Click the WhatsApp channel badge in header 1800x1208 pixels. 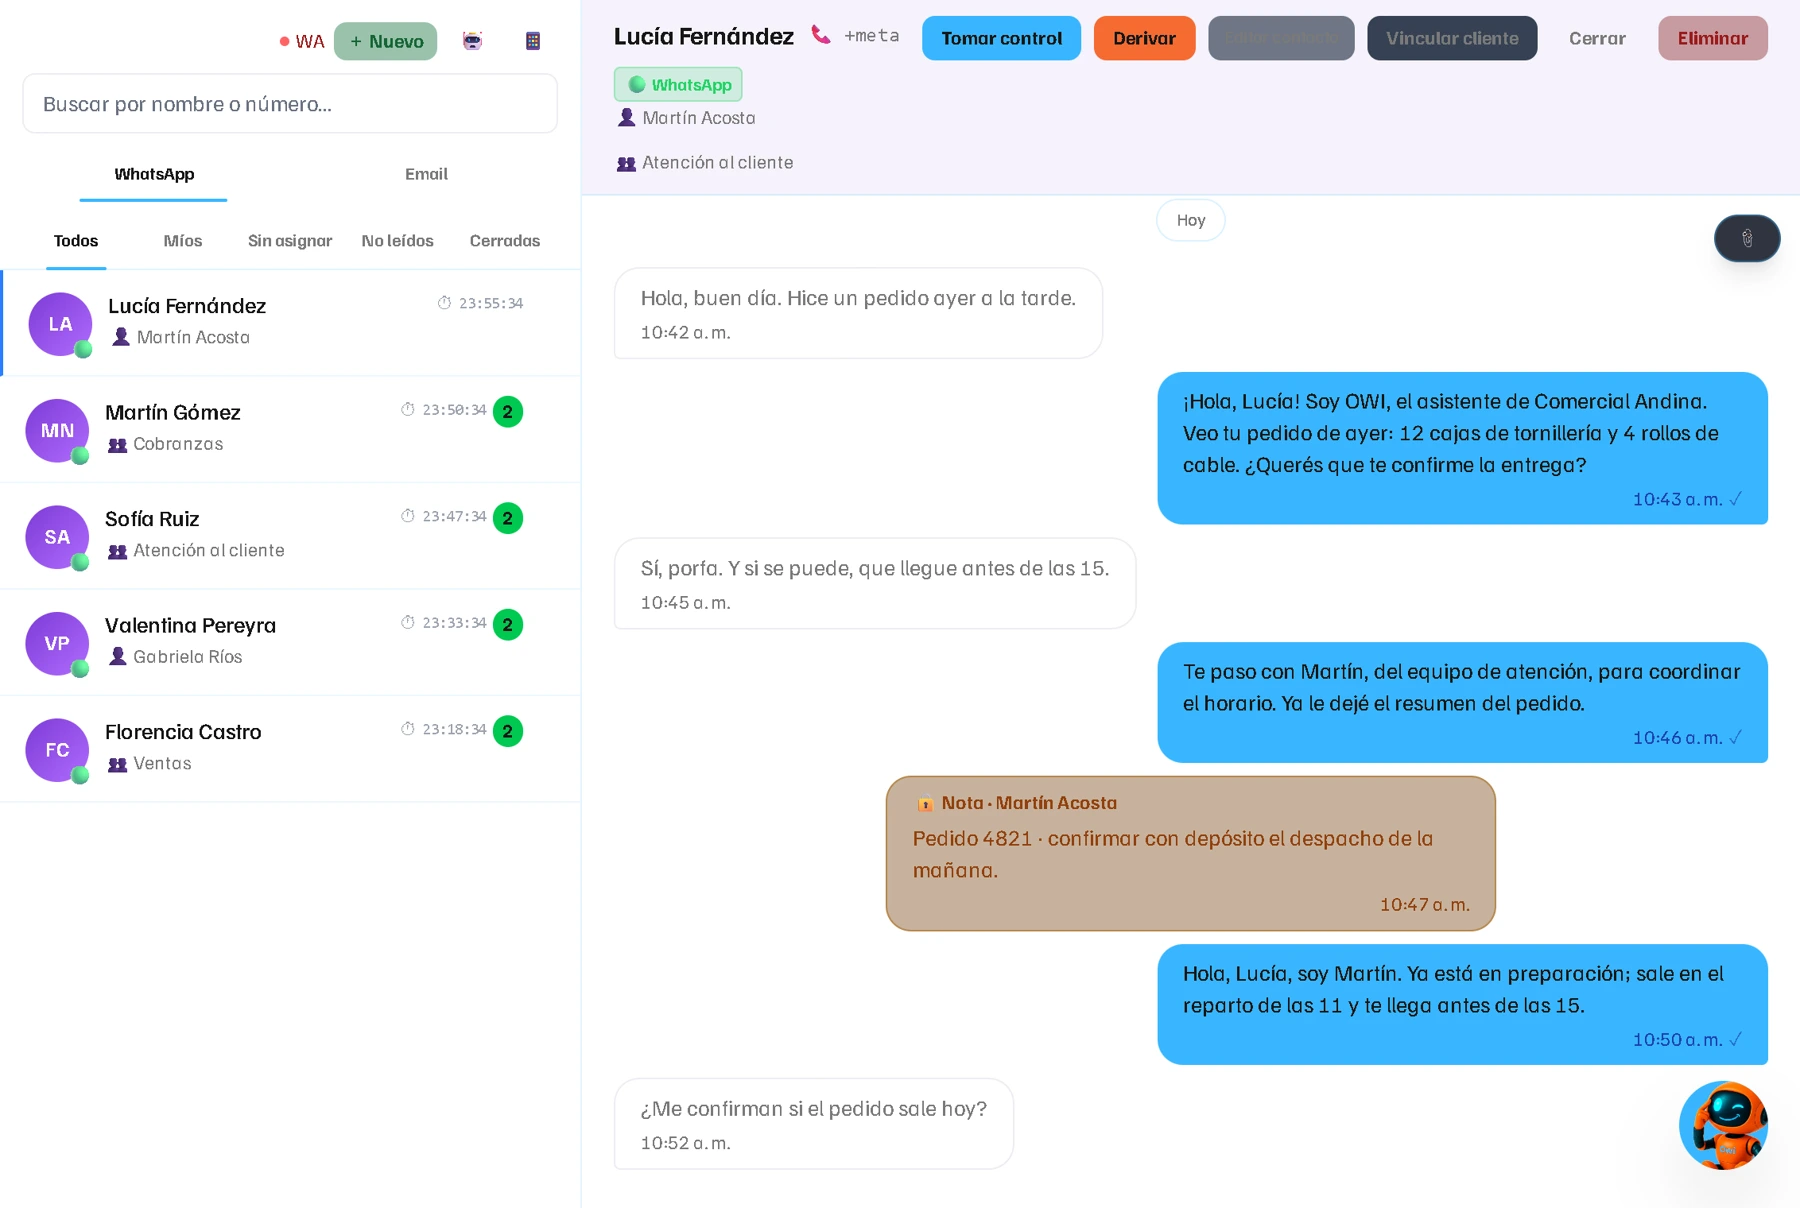point(678,85)
